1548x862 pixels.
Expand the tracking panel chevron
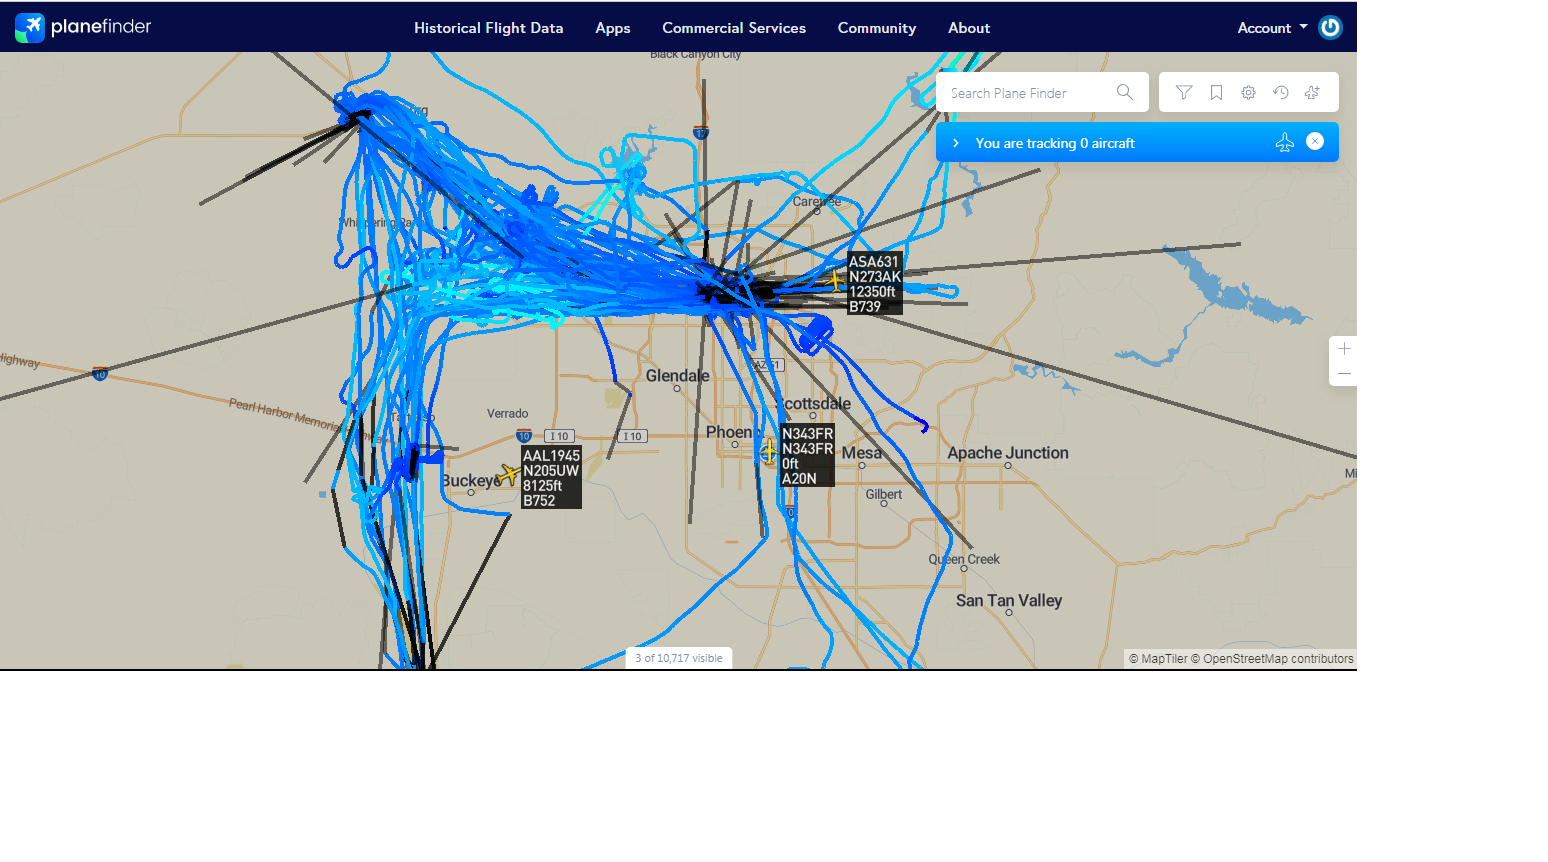[x=956, y=143]
